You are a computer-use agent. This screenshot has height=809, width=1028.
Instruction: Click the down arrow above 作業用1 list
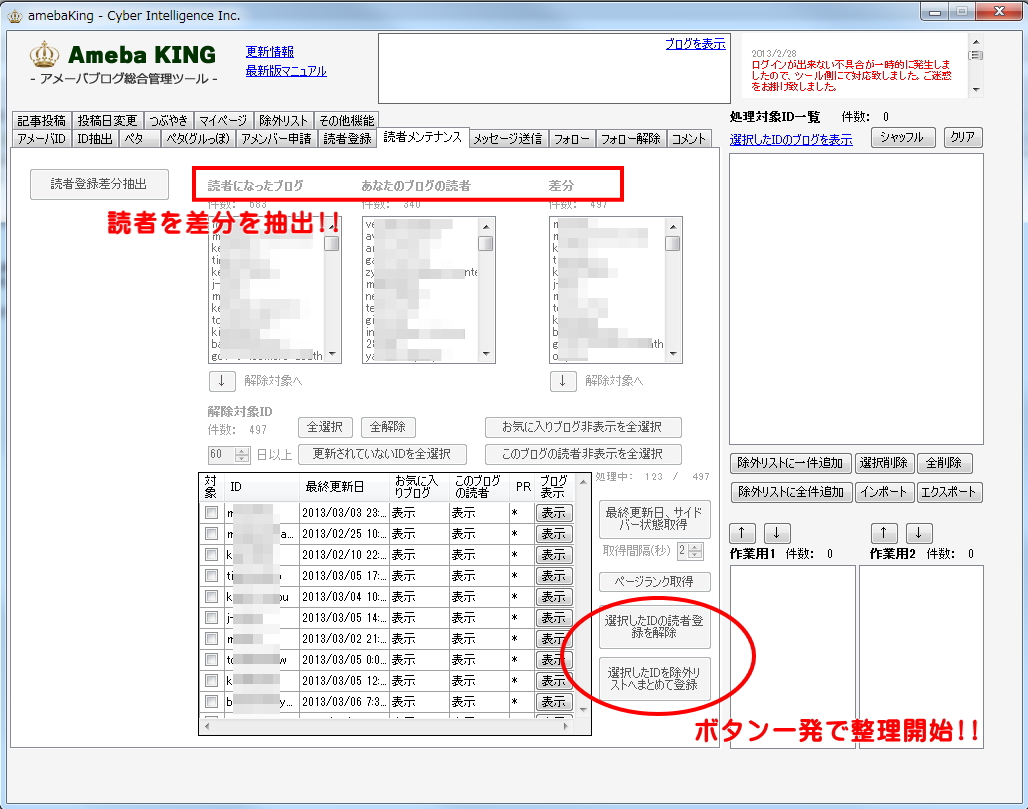point(779,533)
